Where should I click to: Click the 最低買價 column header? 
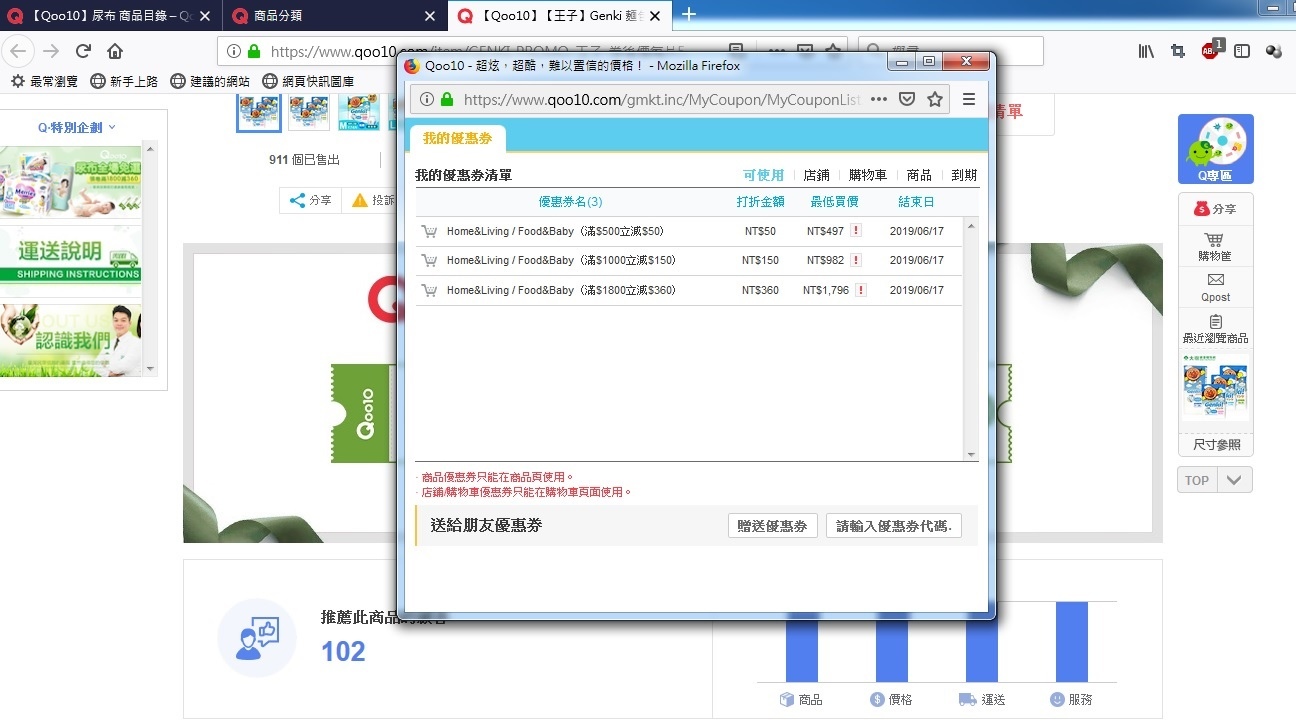pos(834,202)
